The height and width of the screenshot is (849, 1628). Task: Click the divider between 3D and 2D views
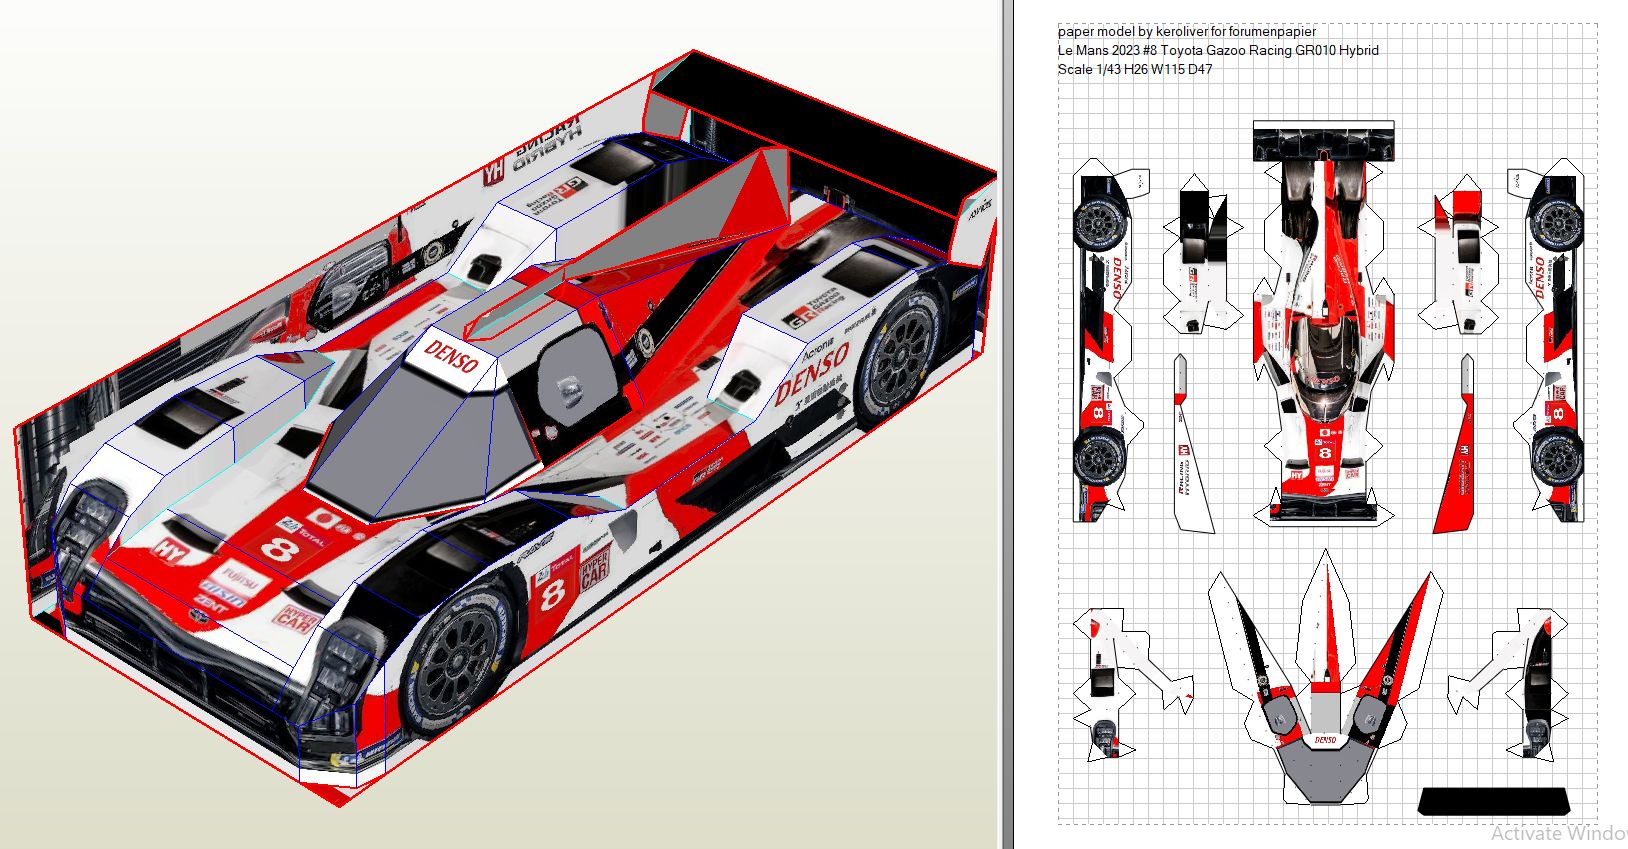click(1006, 424)
